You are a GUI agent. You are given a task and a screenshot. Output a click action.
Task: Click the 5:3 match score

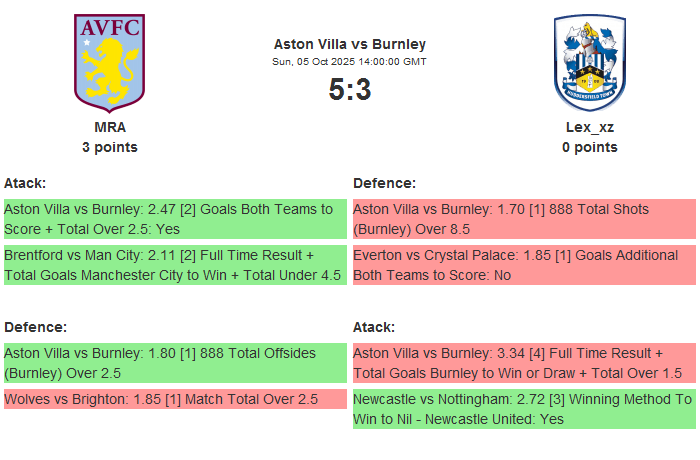[350, 90]
